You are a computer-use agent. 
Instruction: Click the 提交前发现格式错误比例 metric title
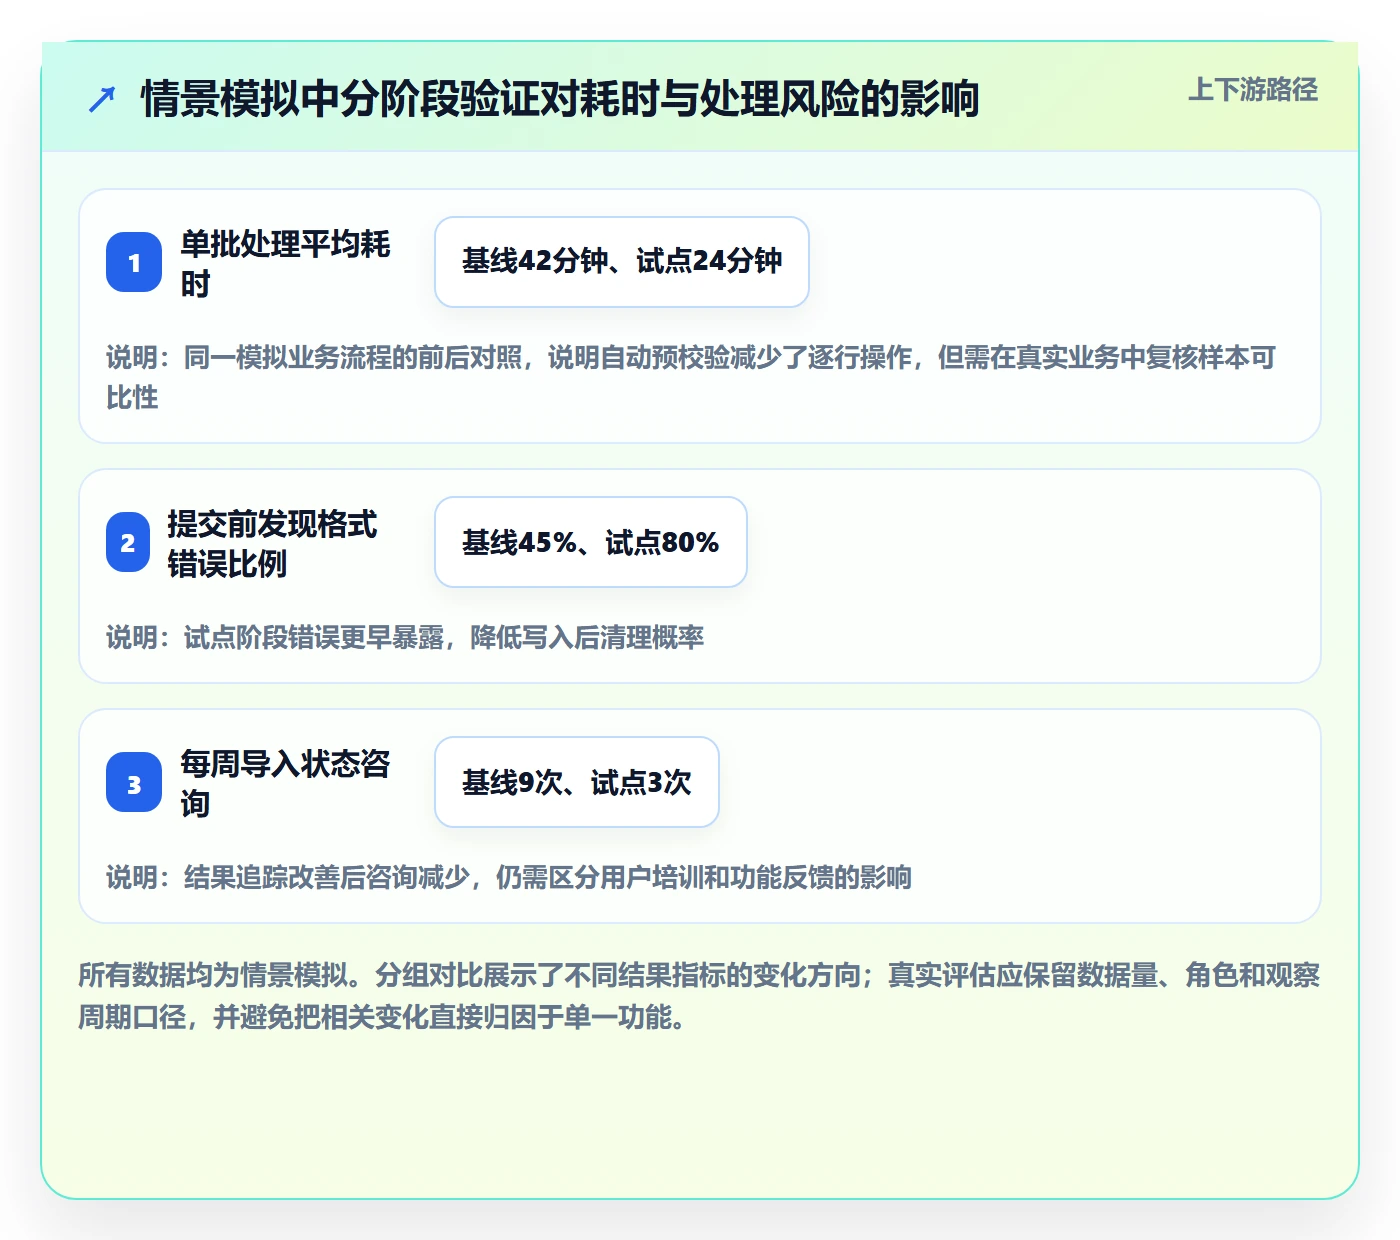coord(273,543)
